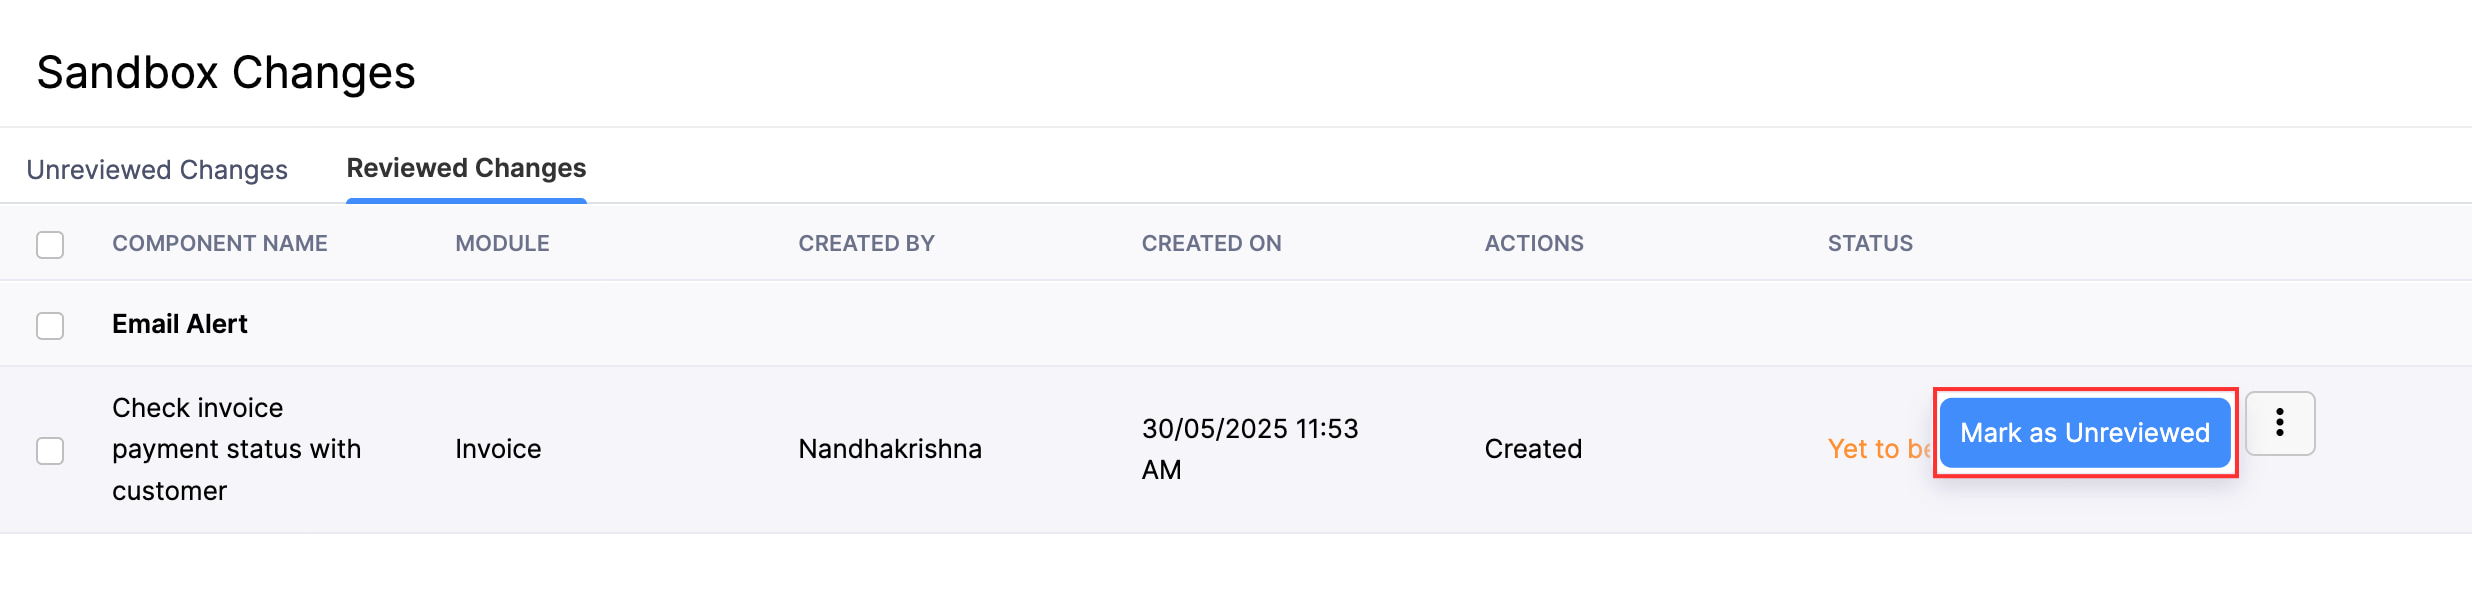2472x614 pixels.
Task: Toggle the select-all checkbox in the table header
Action: tap(50, 245)
